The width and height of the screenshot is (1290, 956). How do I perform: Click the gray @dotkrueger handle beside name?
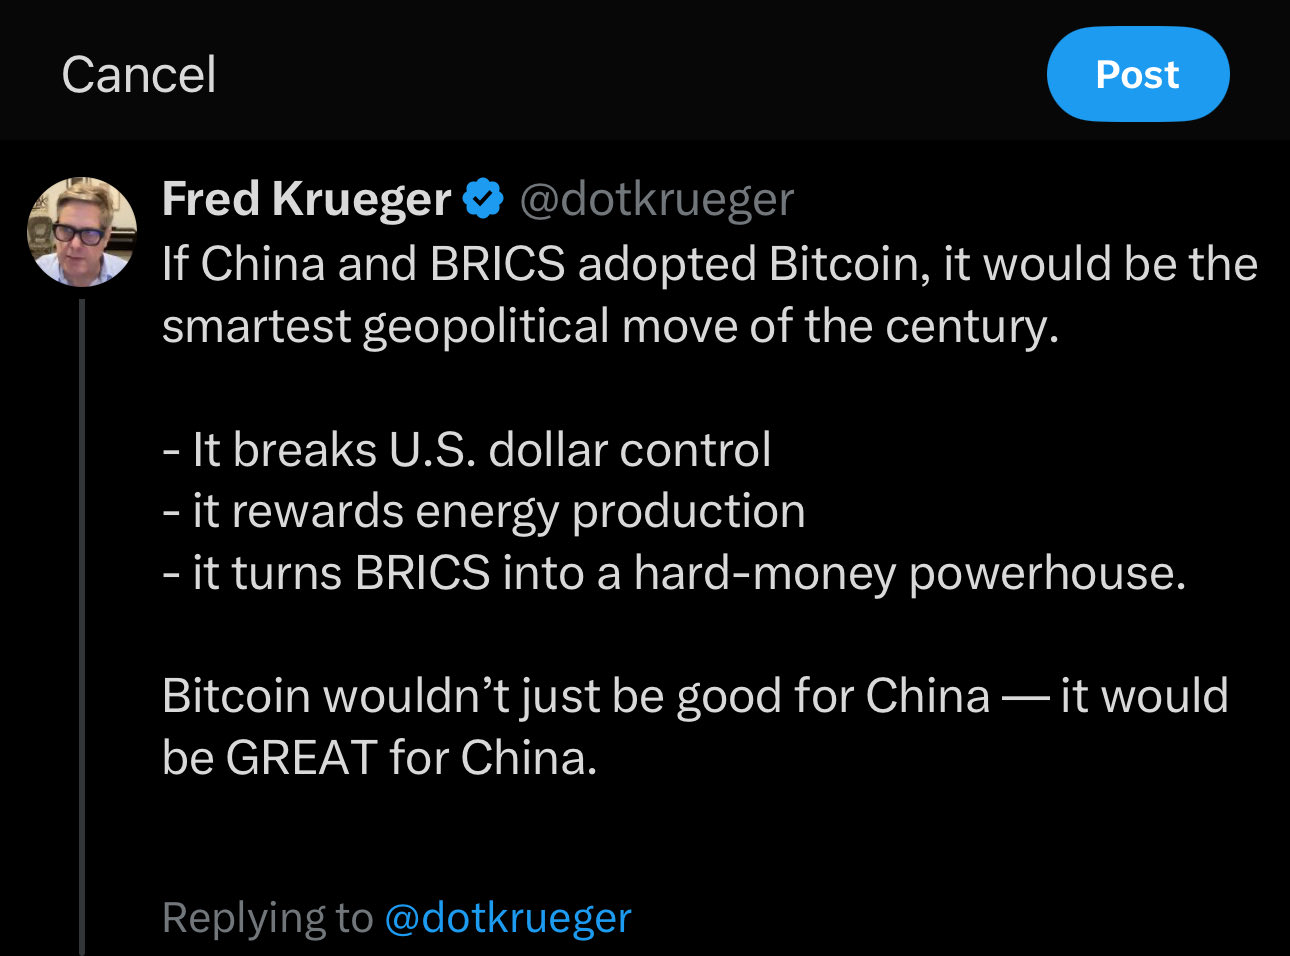[656, 199]
